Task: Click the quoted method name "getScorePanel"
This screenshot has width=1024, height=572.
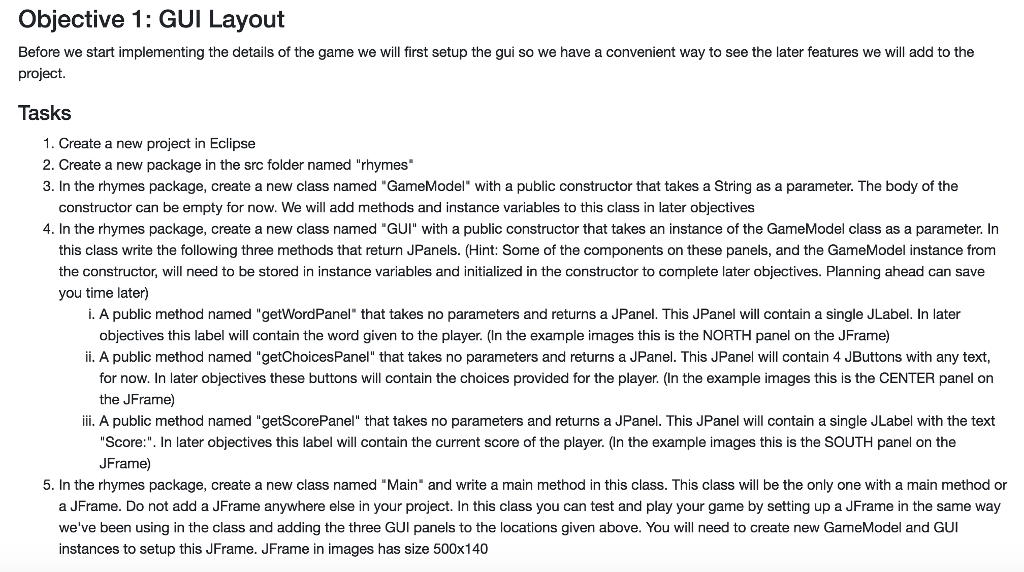Action: [308, 421]
